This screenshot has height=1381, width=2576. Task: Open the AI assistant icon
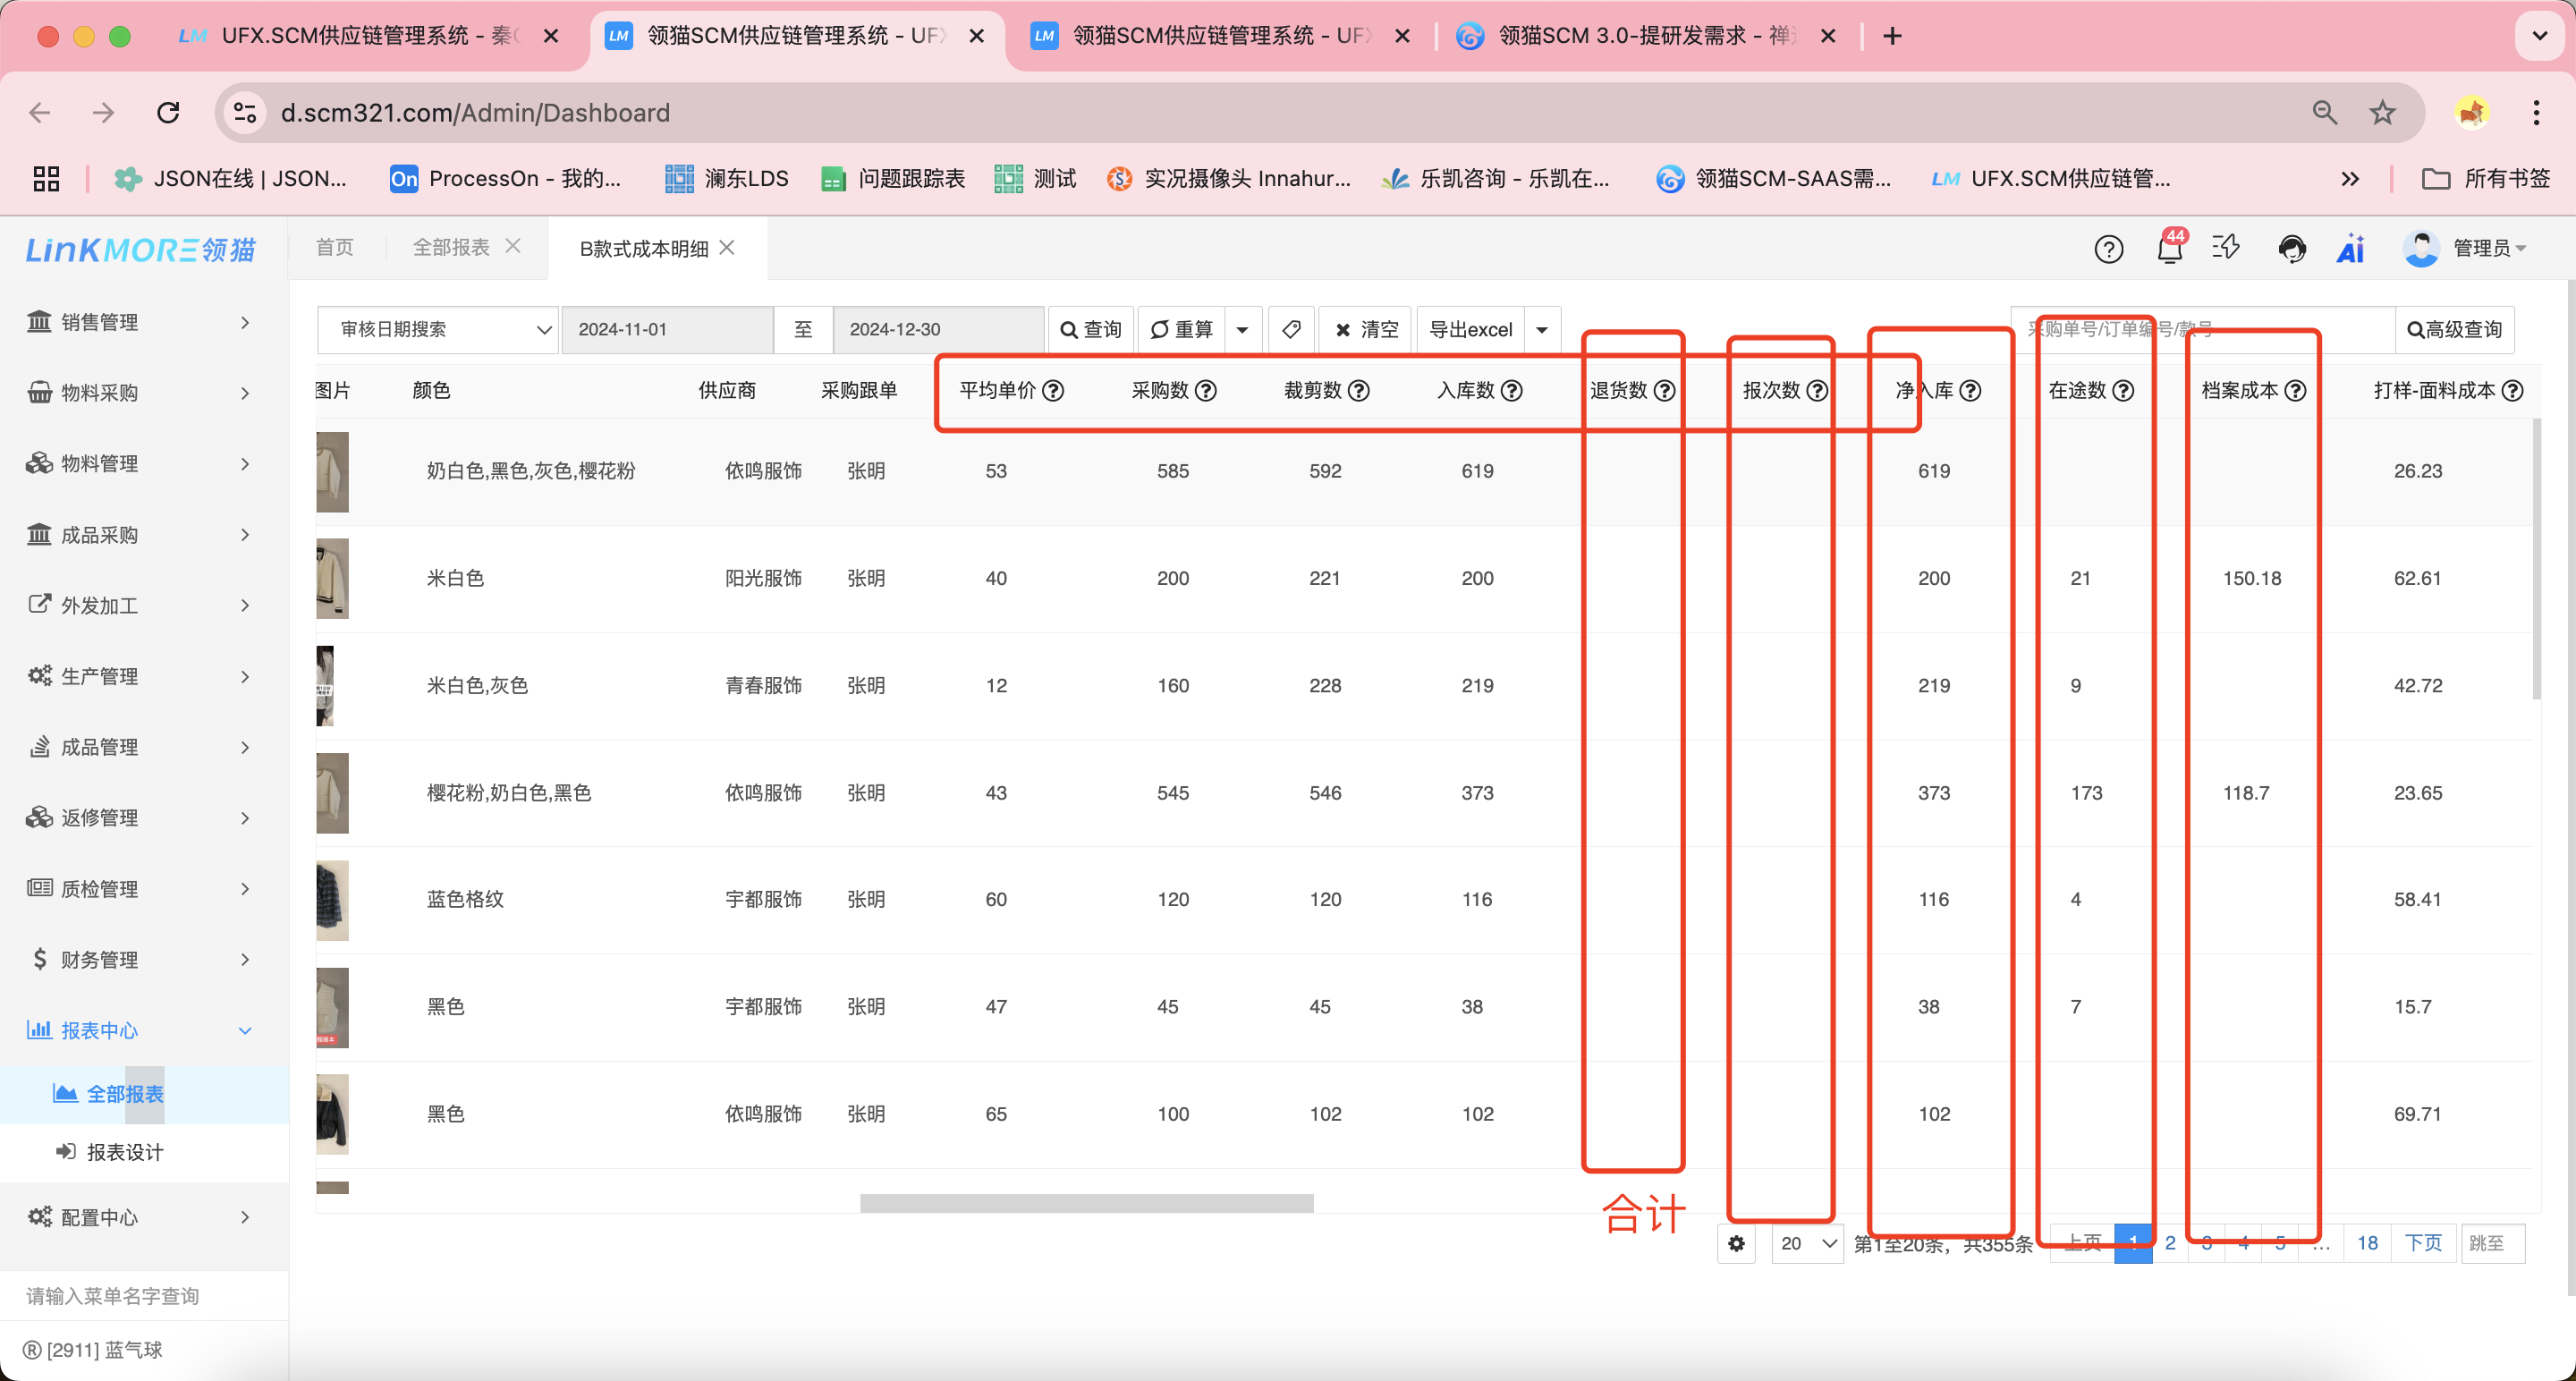click(2350, 248)
